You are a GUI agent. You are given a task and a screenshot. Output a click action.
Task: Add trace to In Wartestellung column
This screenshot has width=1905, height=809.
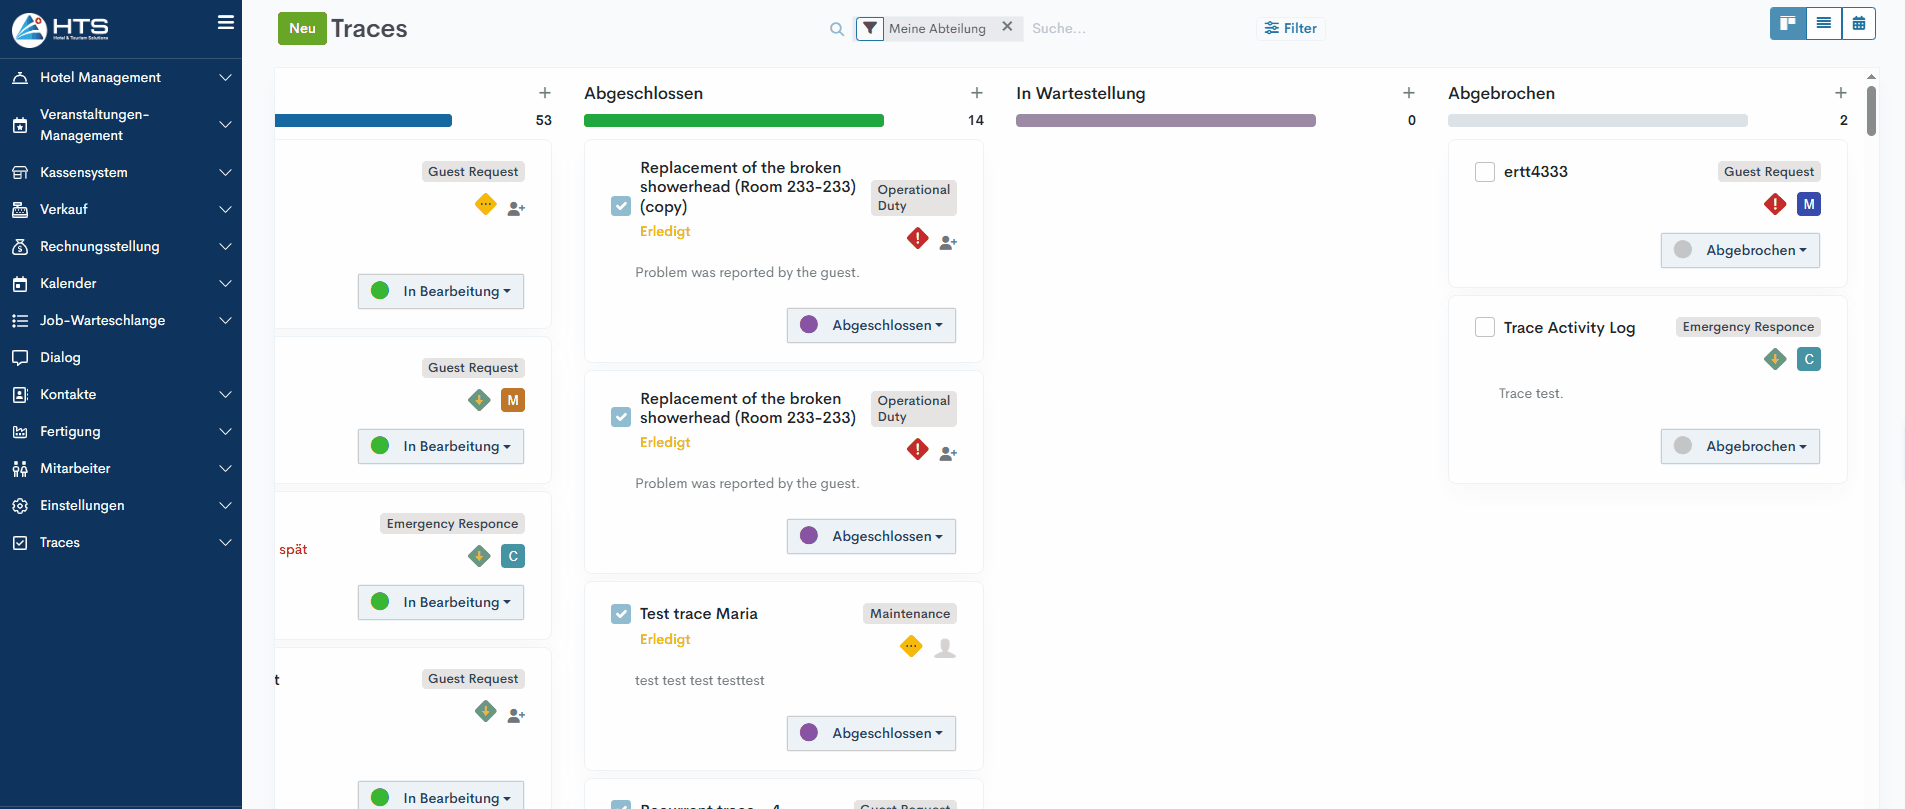click(x=1409, y=93)
